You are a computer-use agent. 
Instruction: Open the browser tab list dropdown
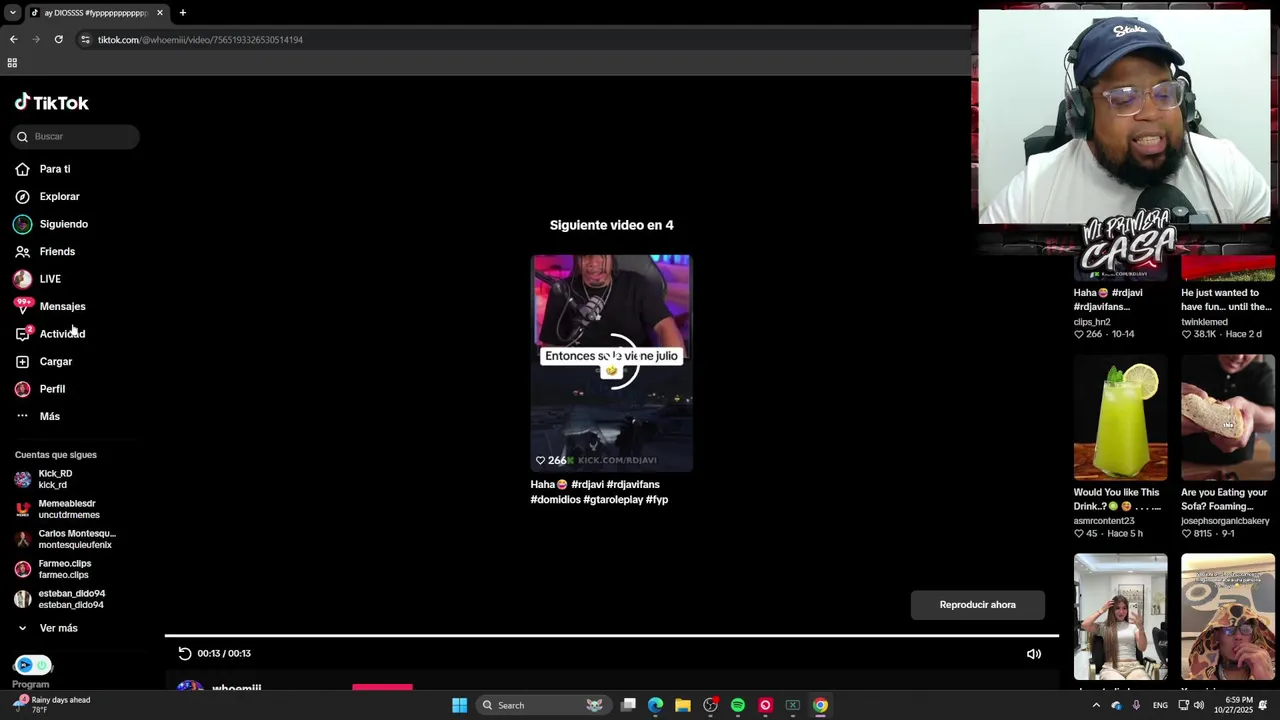click(x=12, y=13)
